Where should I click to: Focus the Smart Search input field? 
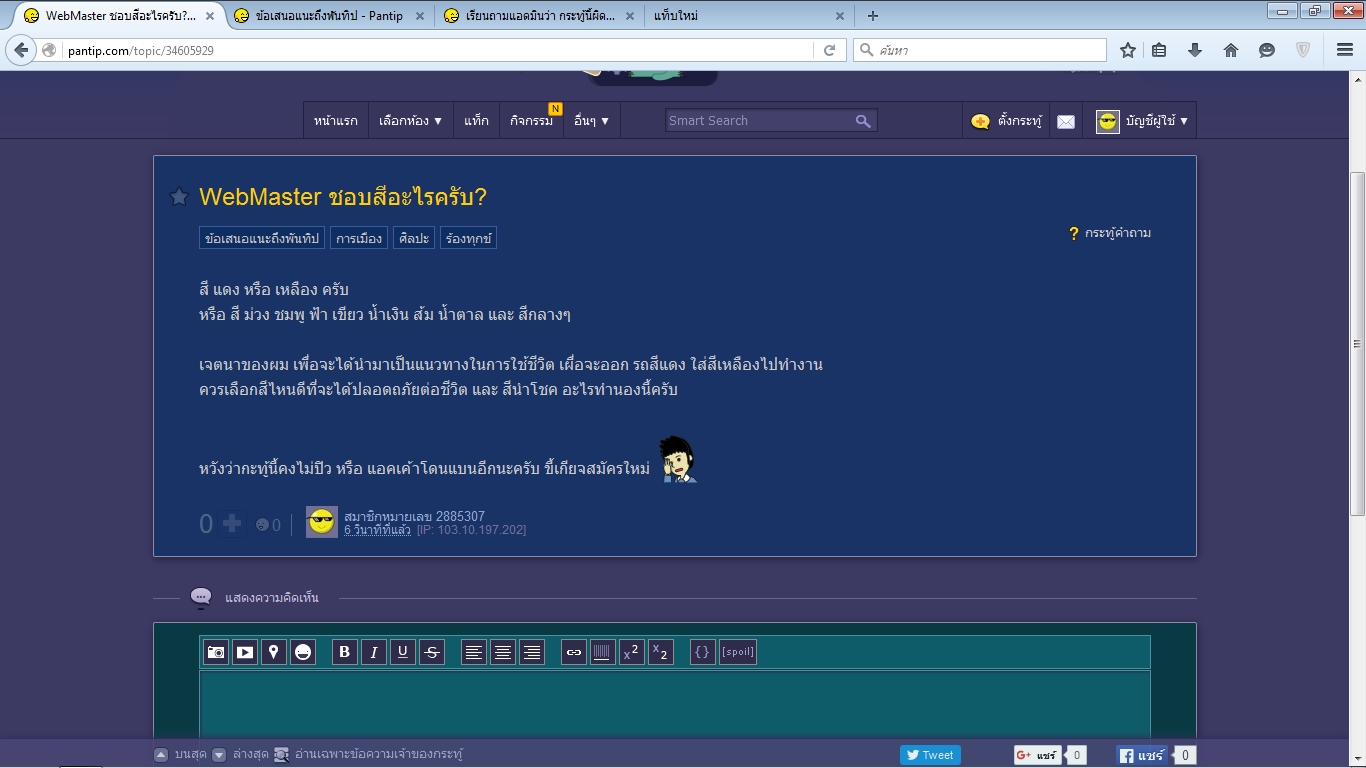(758, 120)
